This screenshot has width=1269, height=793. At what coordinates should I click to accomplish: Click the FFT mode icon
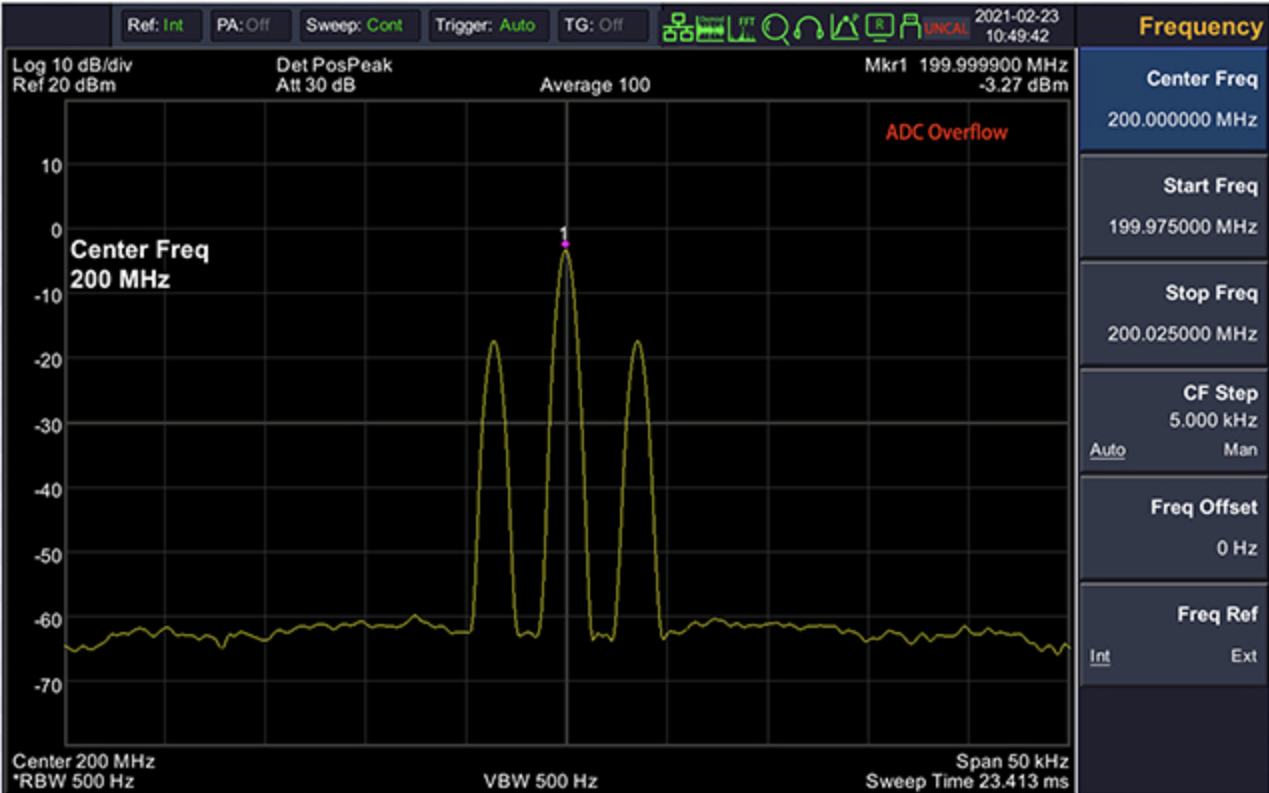742,28
